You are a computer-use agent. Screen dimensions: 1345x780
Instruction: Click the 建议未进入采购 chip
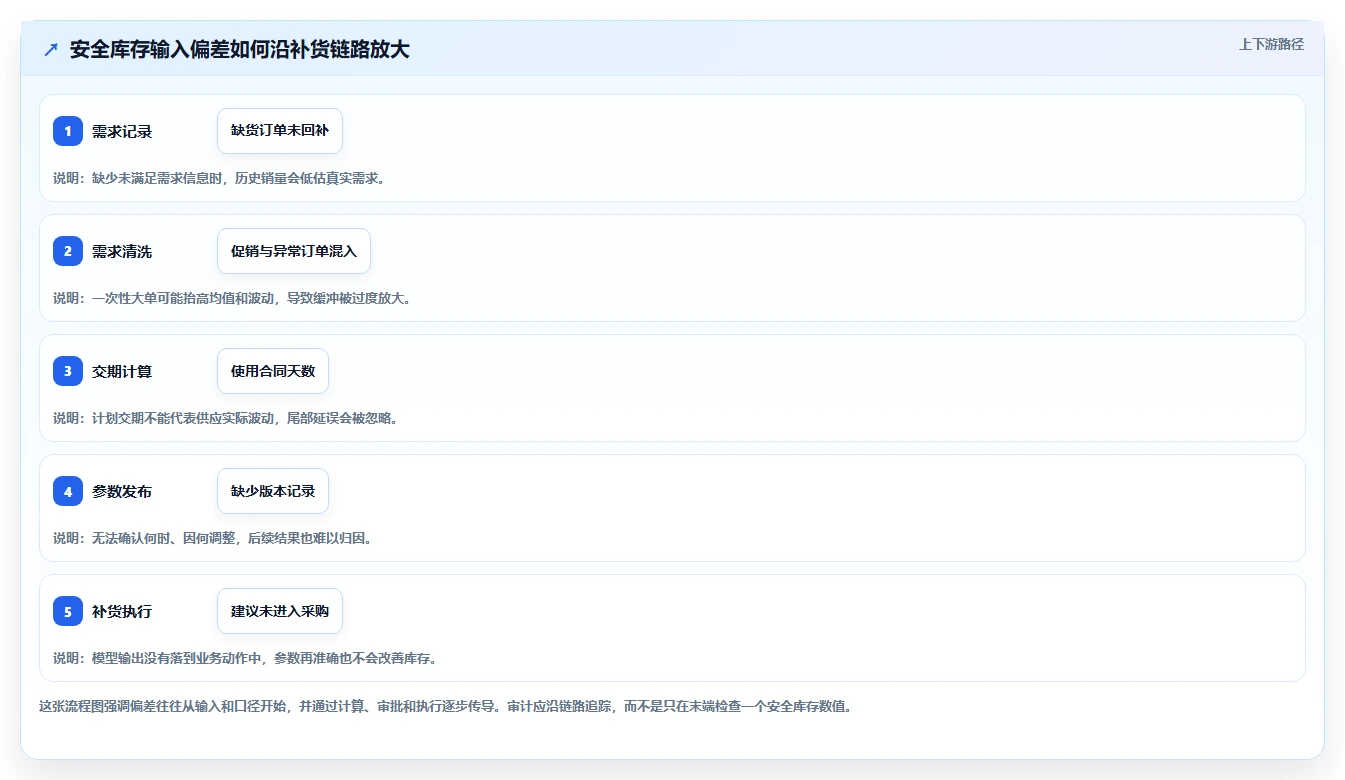pyautogui.click(x=280, y=611)
